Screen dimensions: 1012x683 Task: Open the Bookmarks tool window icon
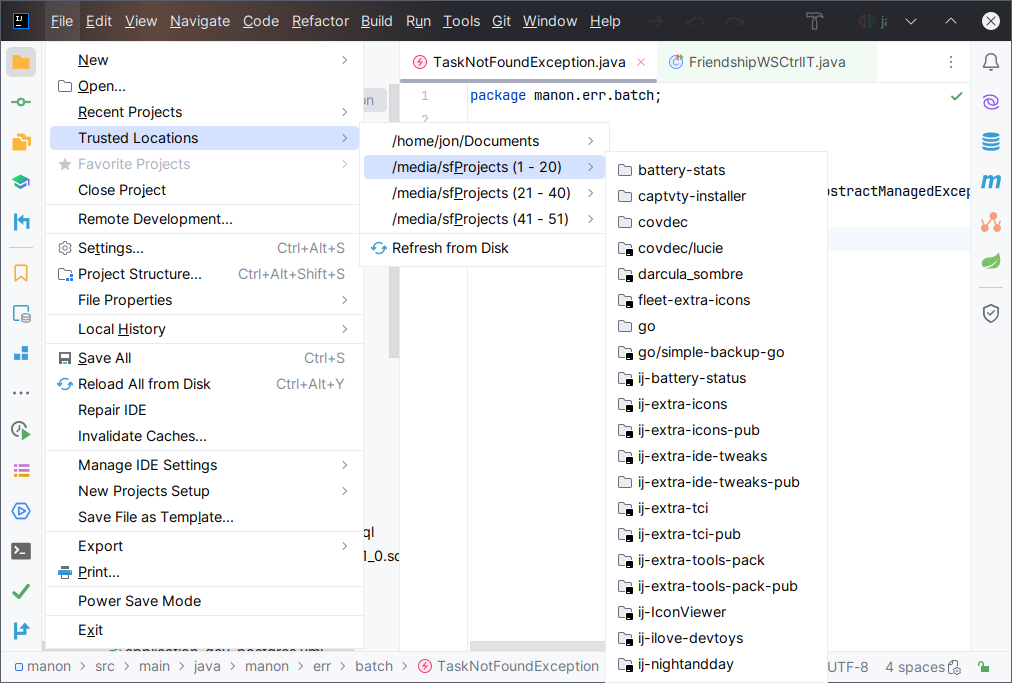(x=21, y=273)
